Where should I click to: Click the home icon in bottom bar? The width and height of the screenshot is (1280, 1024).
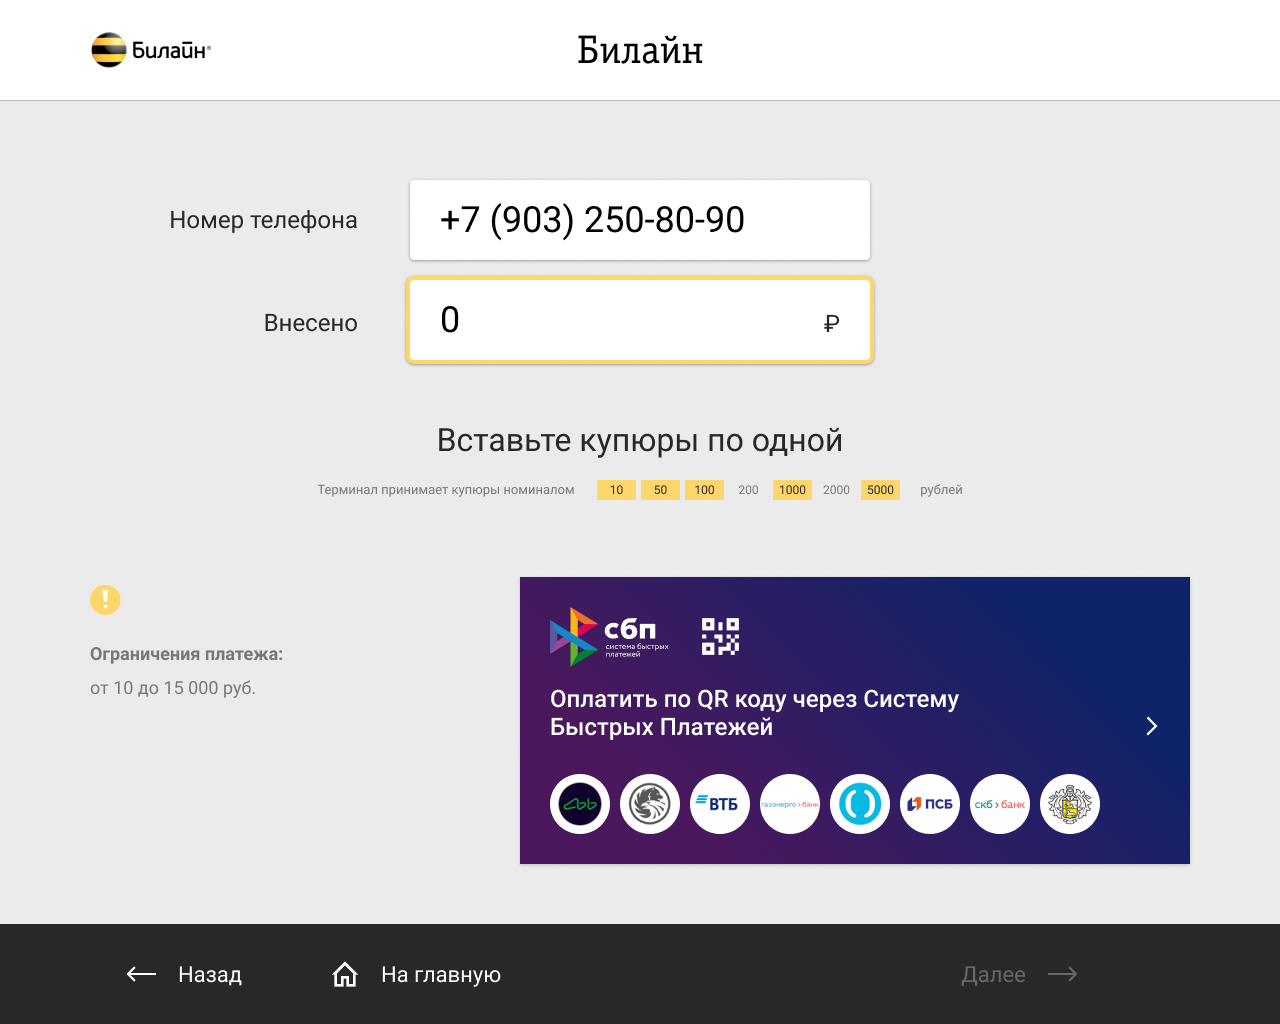(345, 974)
